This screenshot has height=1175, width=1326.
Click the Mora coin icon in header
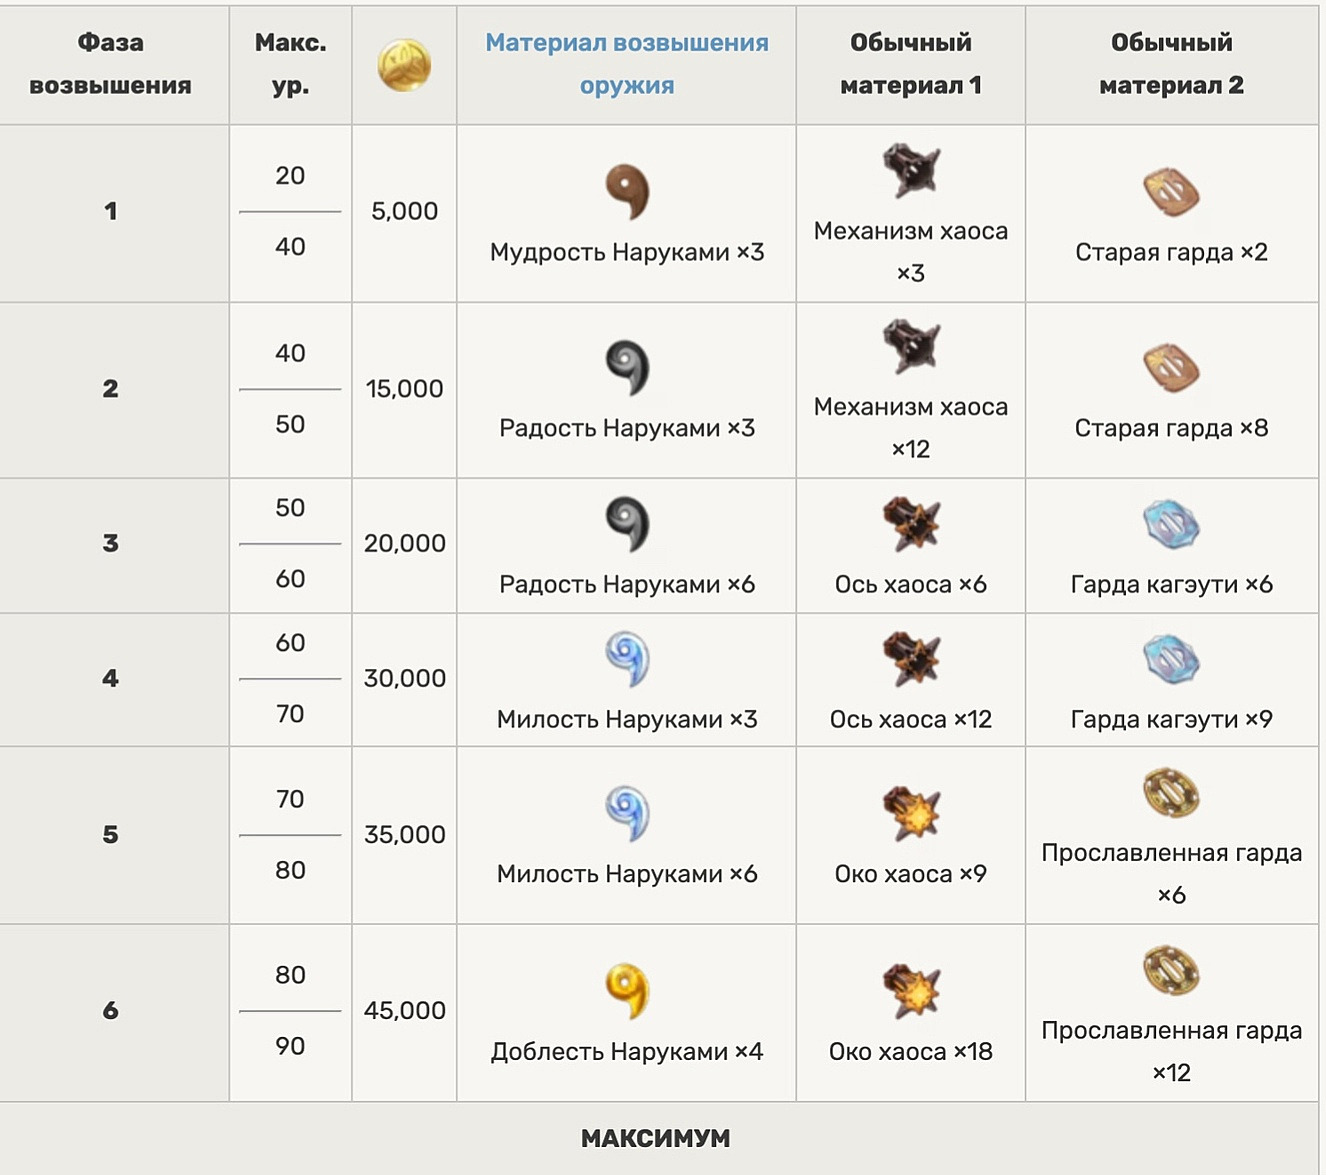pyautogui.click(x=404, y=65)
